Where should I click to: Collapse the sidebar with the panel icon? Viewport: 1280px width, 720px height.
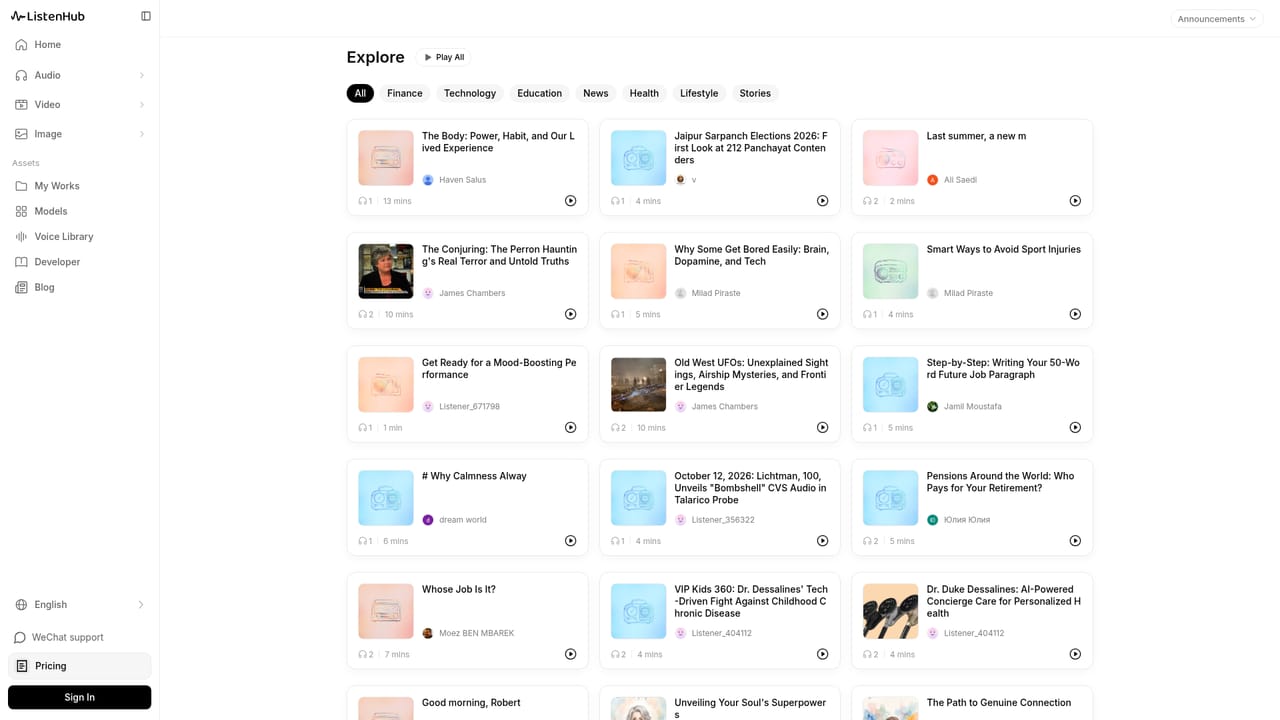[146, 16]
